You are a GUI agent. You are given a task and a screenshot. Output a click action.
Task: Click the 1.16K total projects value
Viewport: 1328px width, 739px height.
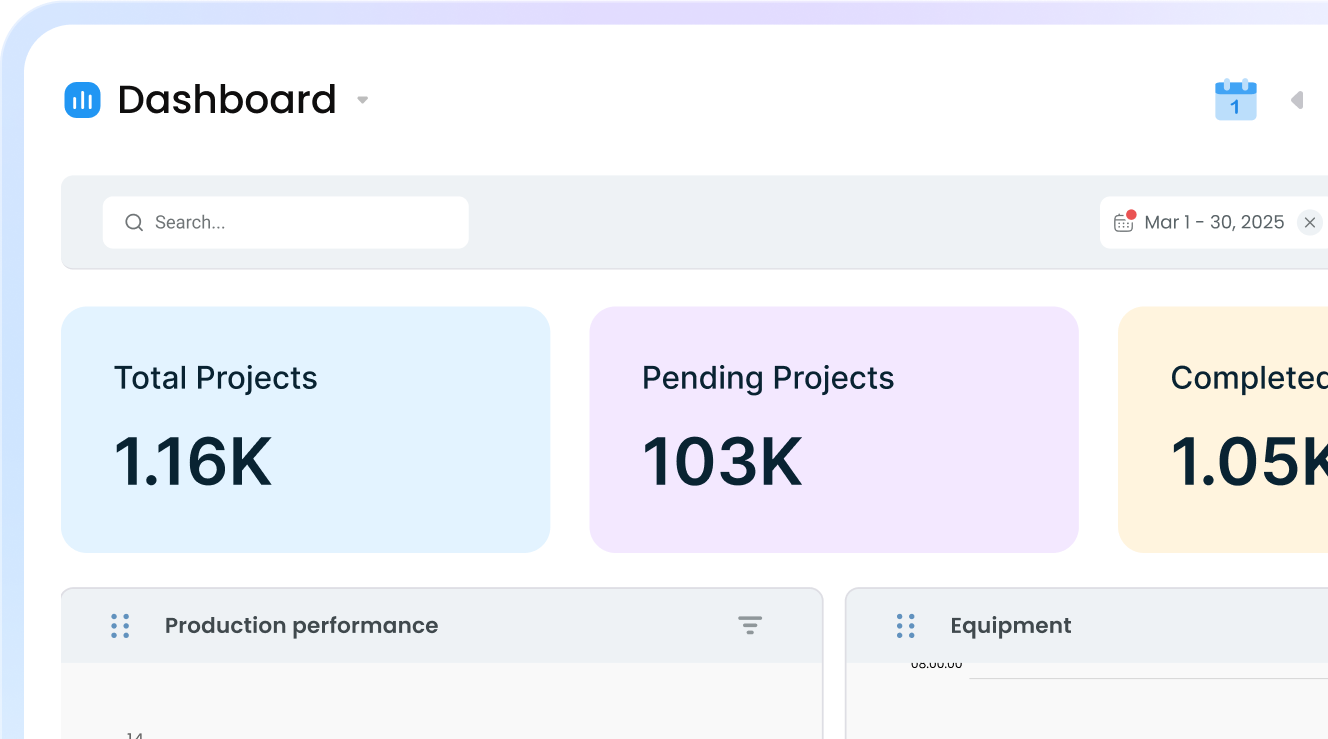click(x=193, y=462)
